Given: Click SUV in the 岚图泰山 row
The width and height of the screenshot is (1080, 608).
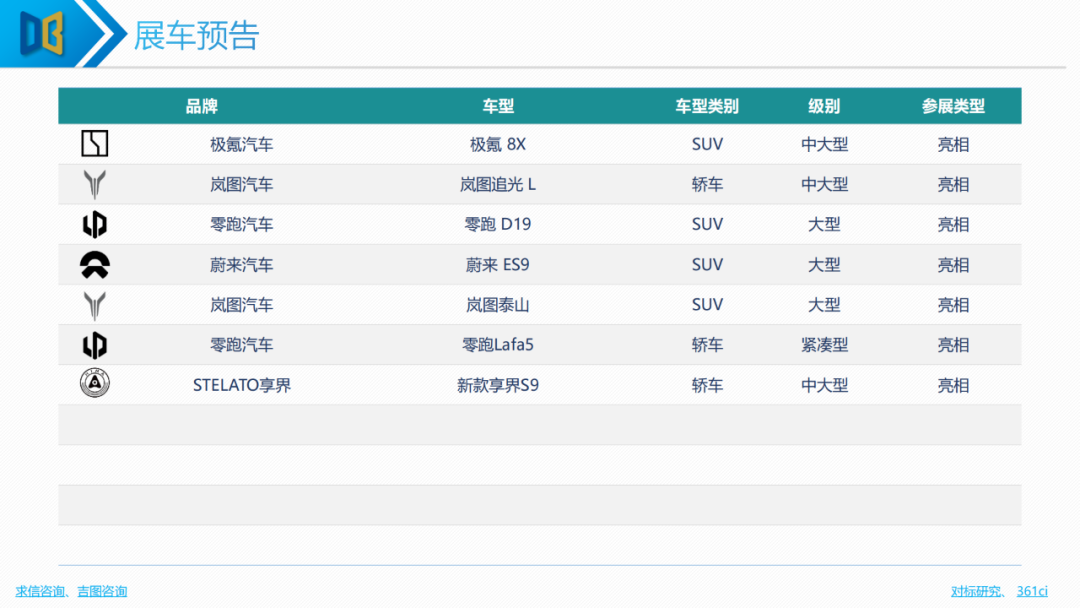Looking at the screenshot, I should [707, 305].
